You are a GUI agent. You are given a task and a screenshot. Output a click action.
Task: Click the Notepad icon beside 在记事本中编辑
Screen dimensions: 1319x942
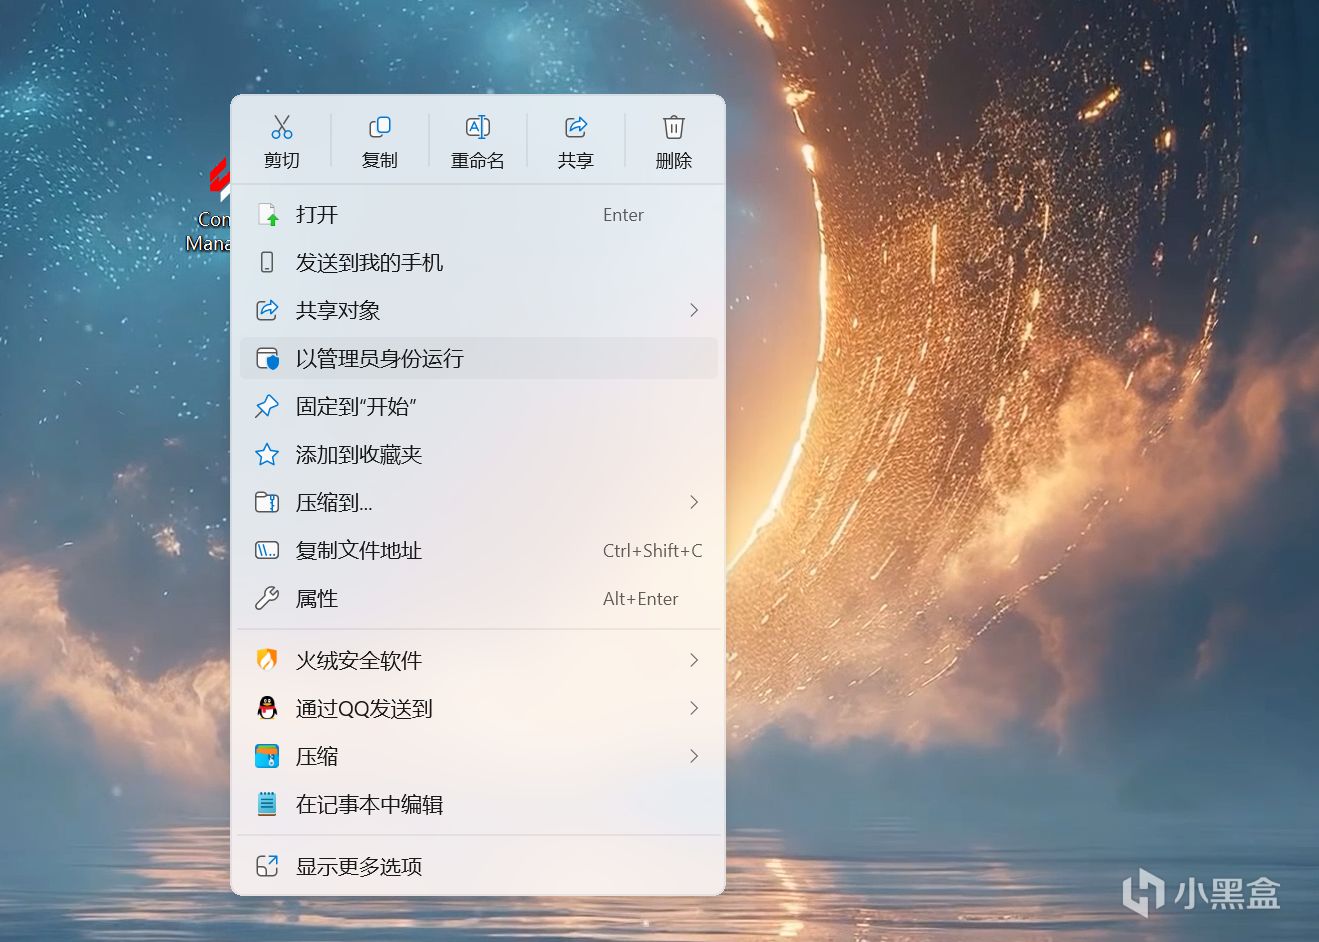click(x=267, y=804)
